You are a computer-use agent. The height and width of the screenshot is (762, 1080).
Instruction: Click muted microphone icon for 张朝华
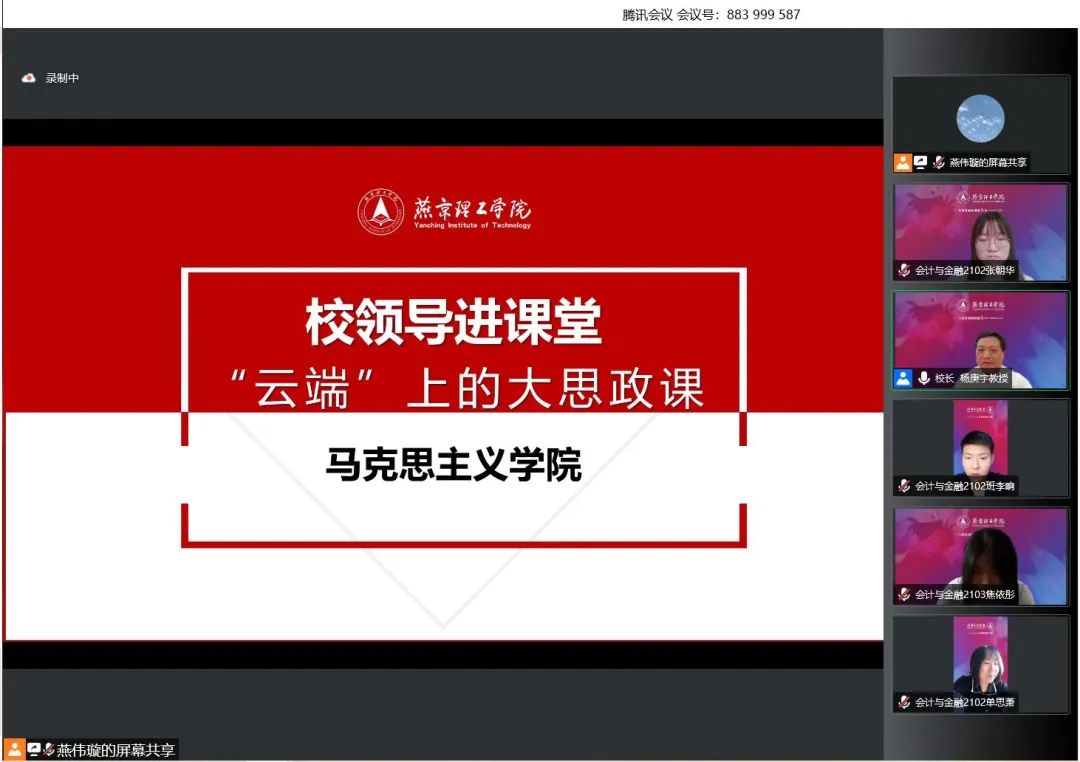(904, 270)
